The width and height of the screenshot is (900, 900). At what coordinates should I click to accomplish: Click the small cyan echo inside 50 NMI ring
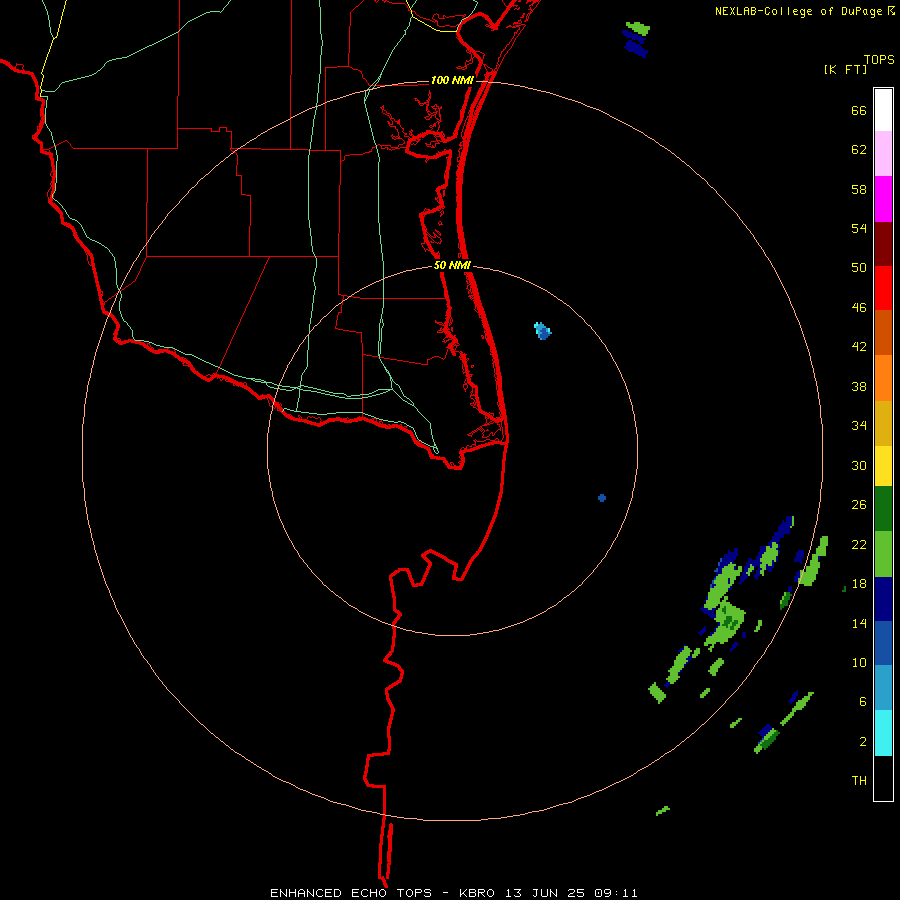point(542,331)
